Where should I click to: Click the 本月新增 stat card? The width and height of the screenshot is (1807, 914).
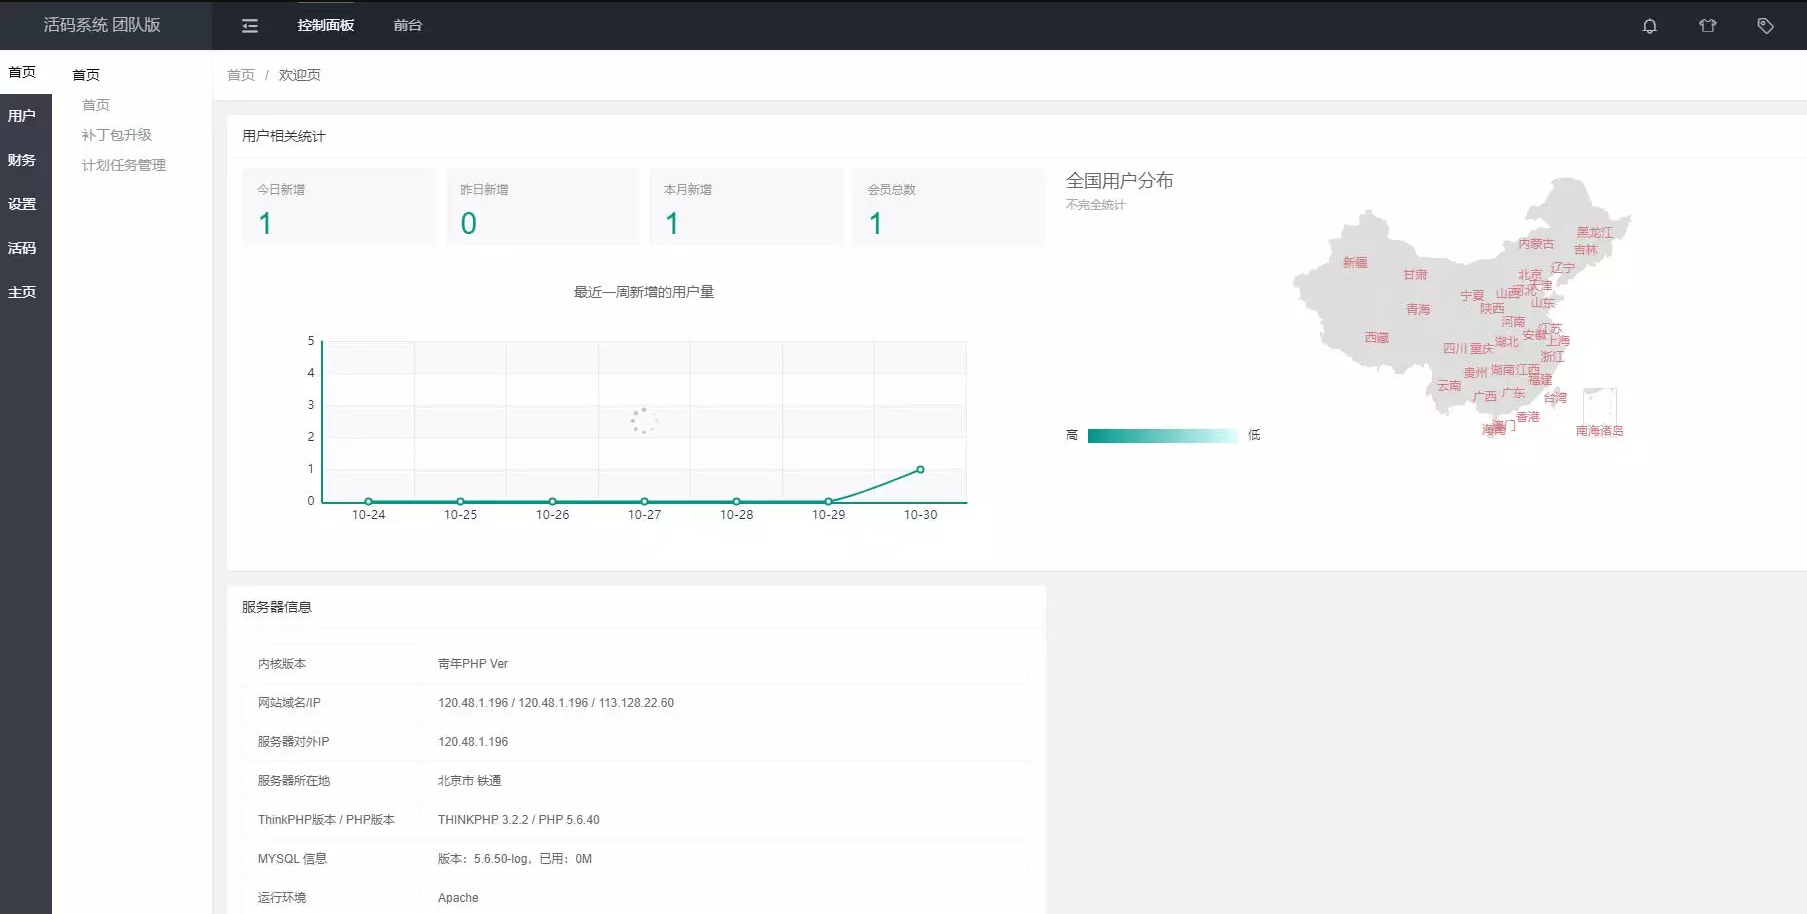point(746,207)
